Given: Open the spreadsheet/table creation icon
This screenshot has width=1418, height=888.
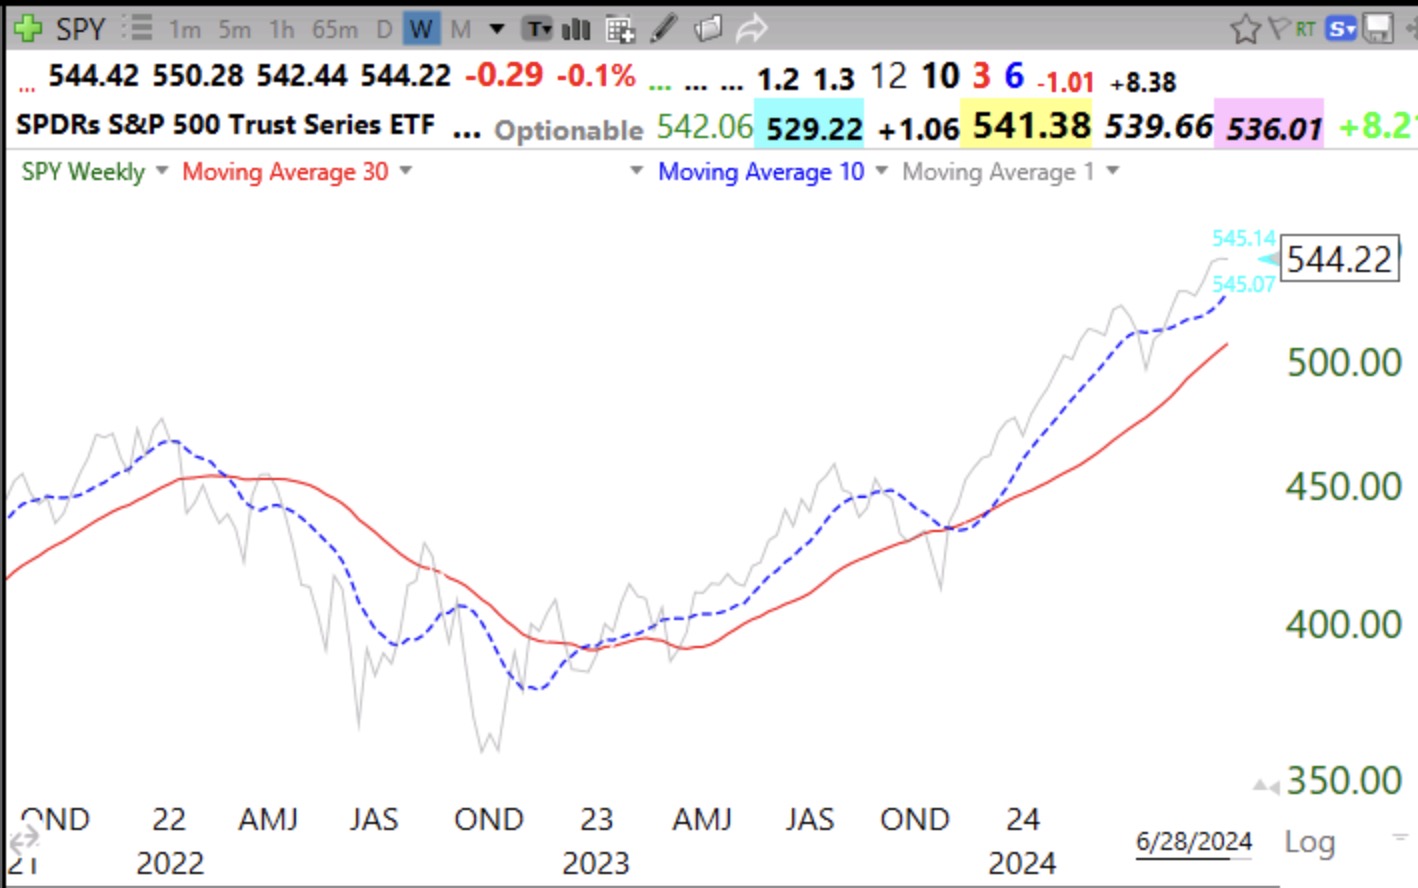Looking at the screenshot, I should [620, 28].
